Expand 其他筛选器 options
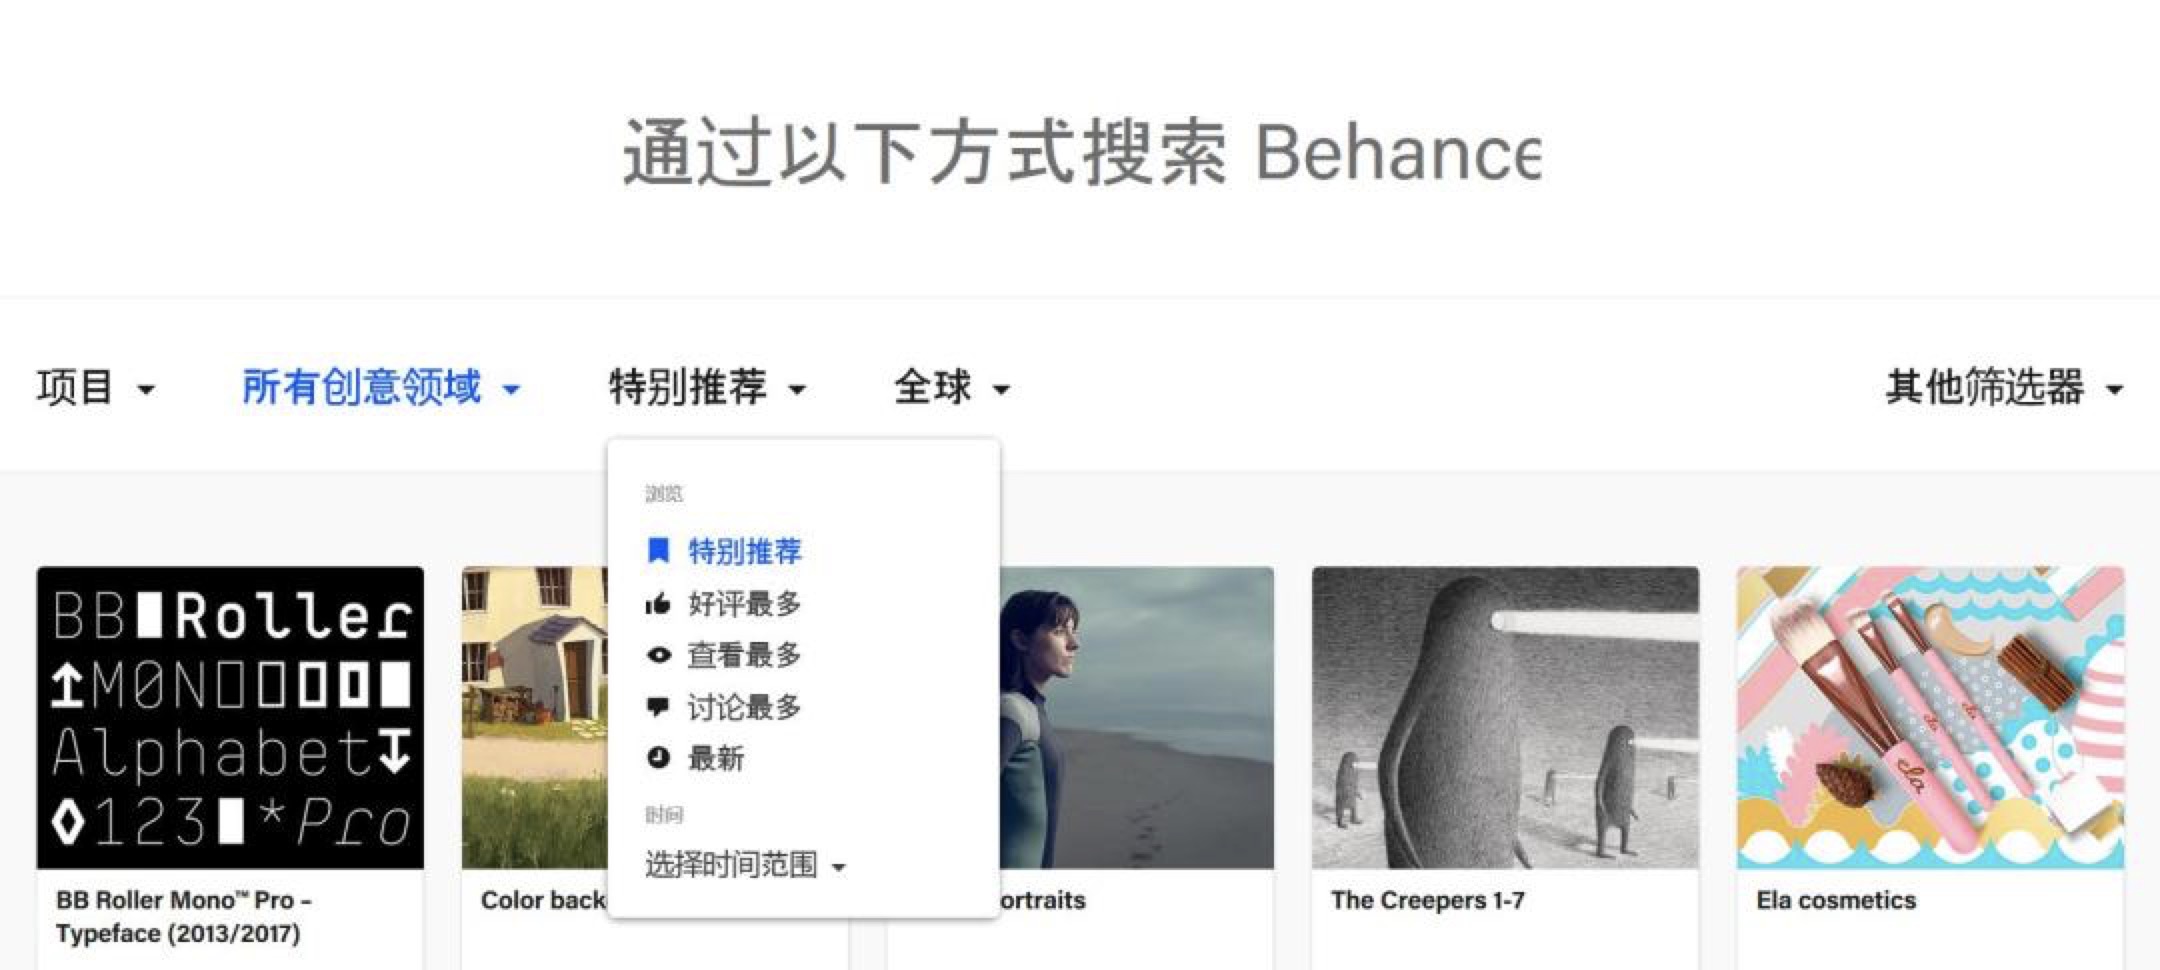 [x=2004, y=387]
